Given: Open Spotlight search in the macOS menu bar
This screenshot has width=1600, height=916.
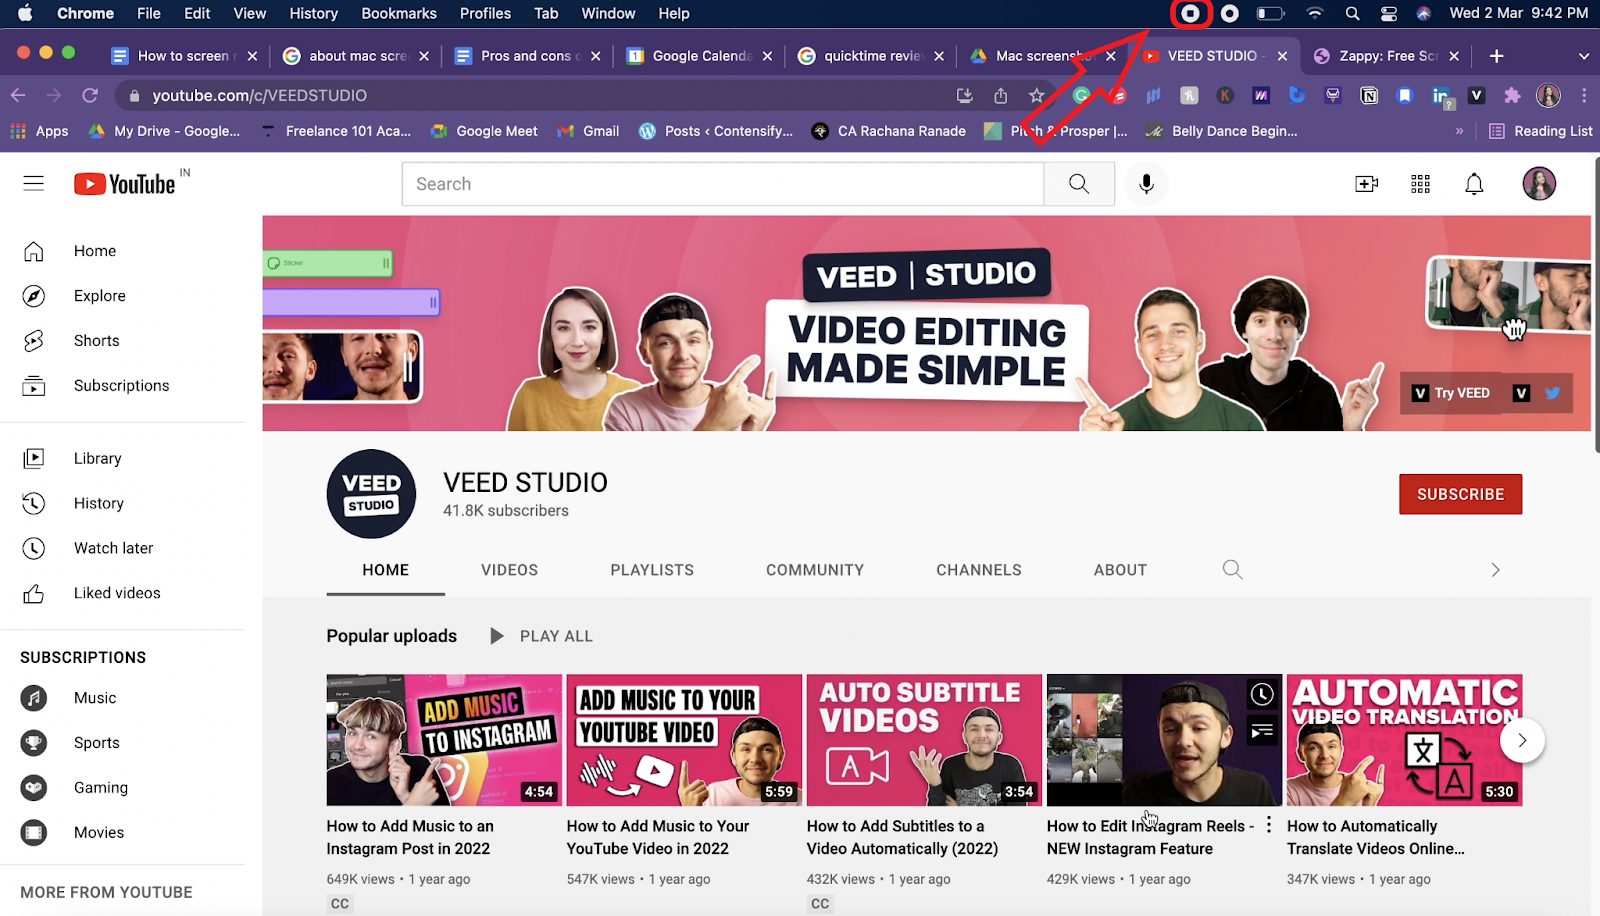Looking at the screenshot, I should [x=1352, y=14].
